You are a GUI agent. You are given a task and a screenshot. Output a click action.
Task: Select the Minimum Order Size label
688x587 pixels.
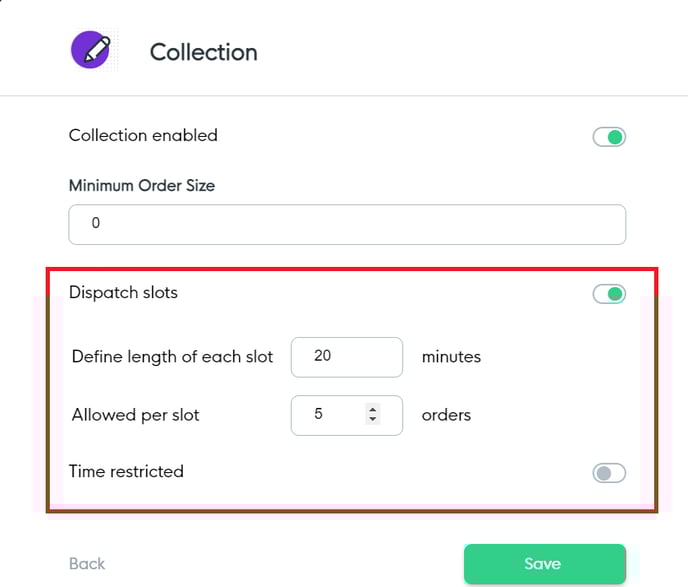coord(142,185)
